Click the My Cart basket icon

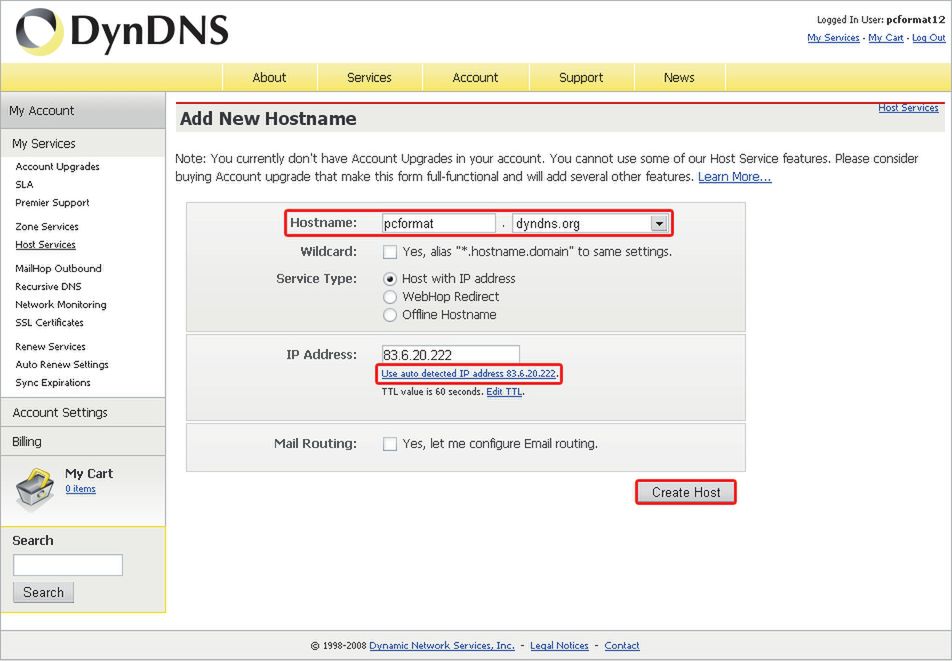[x=35, y=489]
